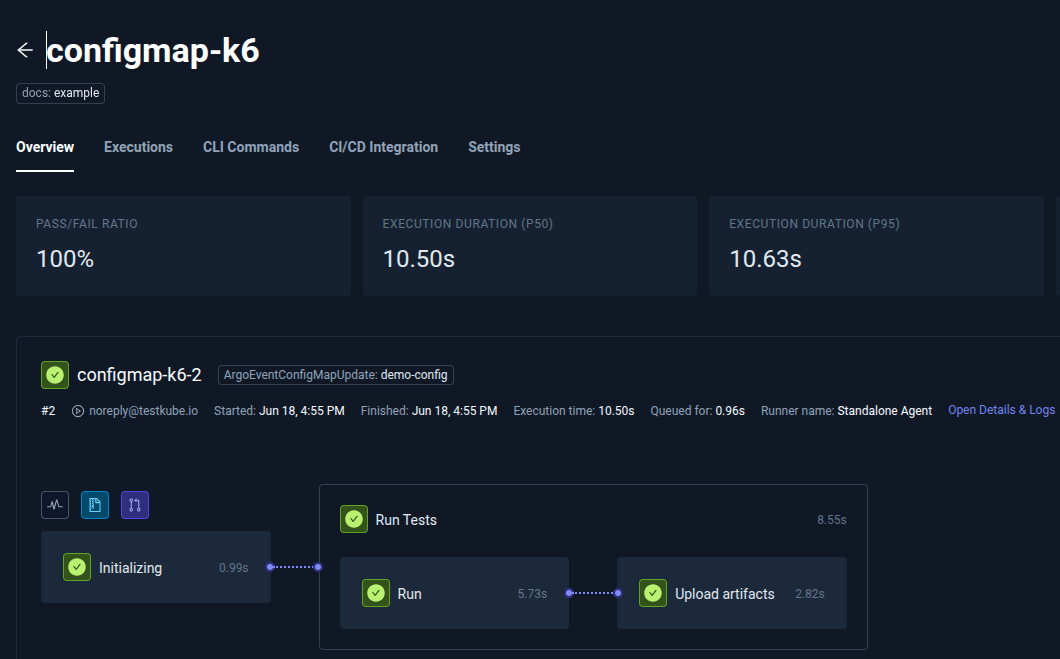The width and height of the screenshot is (1060, 659).
Task: Expand the ArgoEventConfigMapUpdate demo-config chip
Action: click(335, 375)
